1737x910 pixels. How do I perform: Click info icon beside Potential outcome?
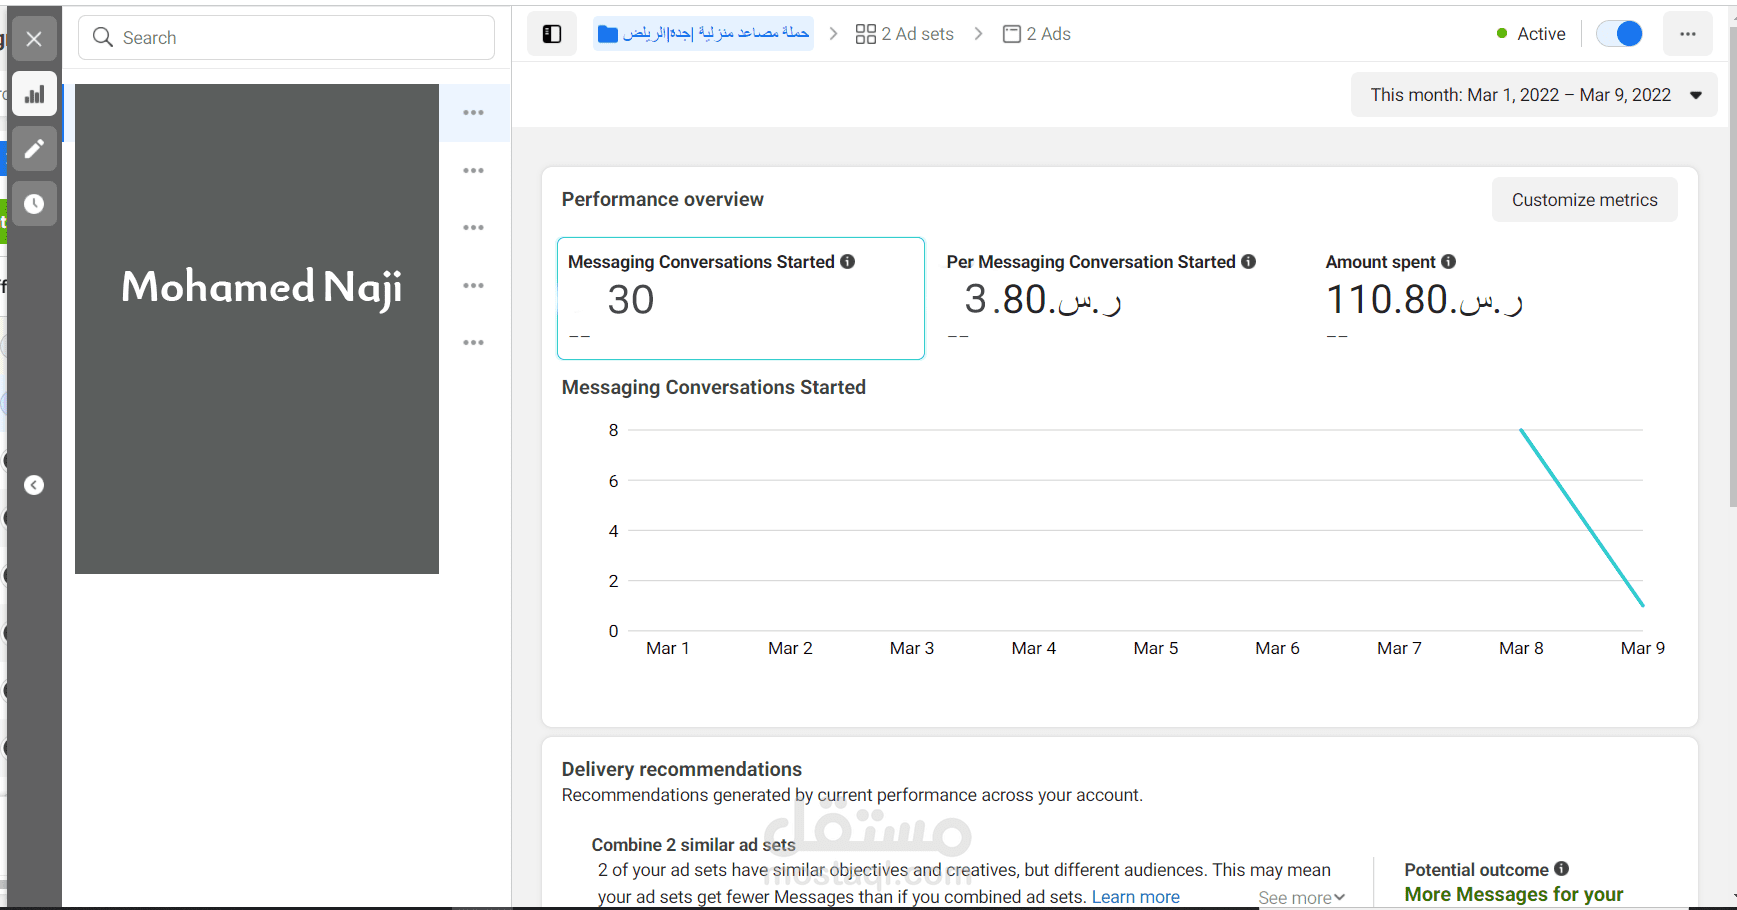point(1561,869)
